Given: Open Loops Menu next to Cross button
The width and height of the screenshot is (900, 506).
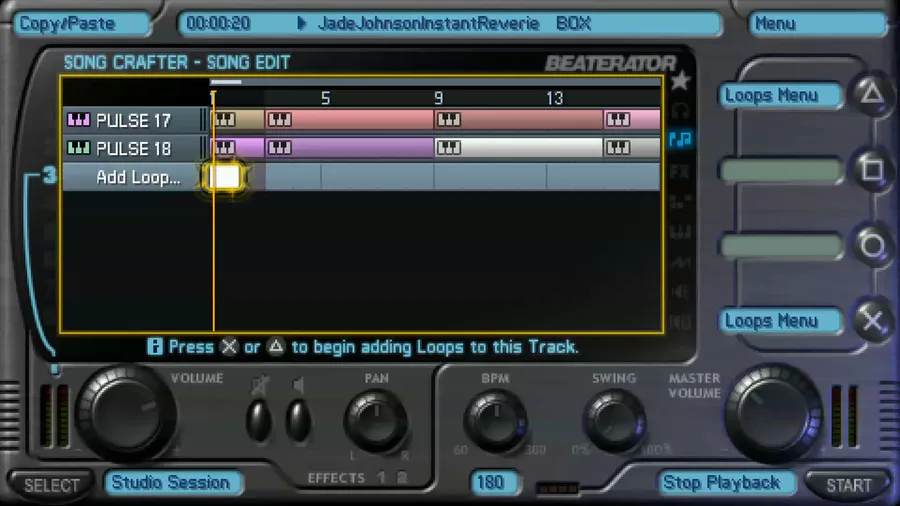Looking at the screenshot, I should [x=781, y=321].
